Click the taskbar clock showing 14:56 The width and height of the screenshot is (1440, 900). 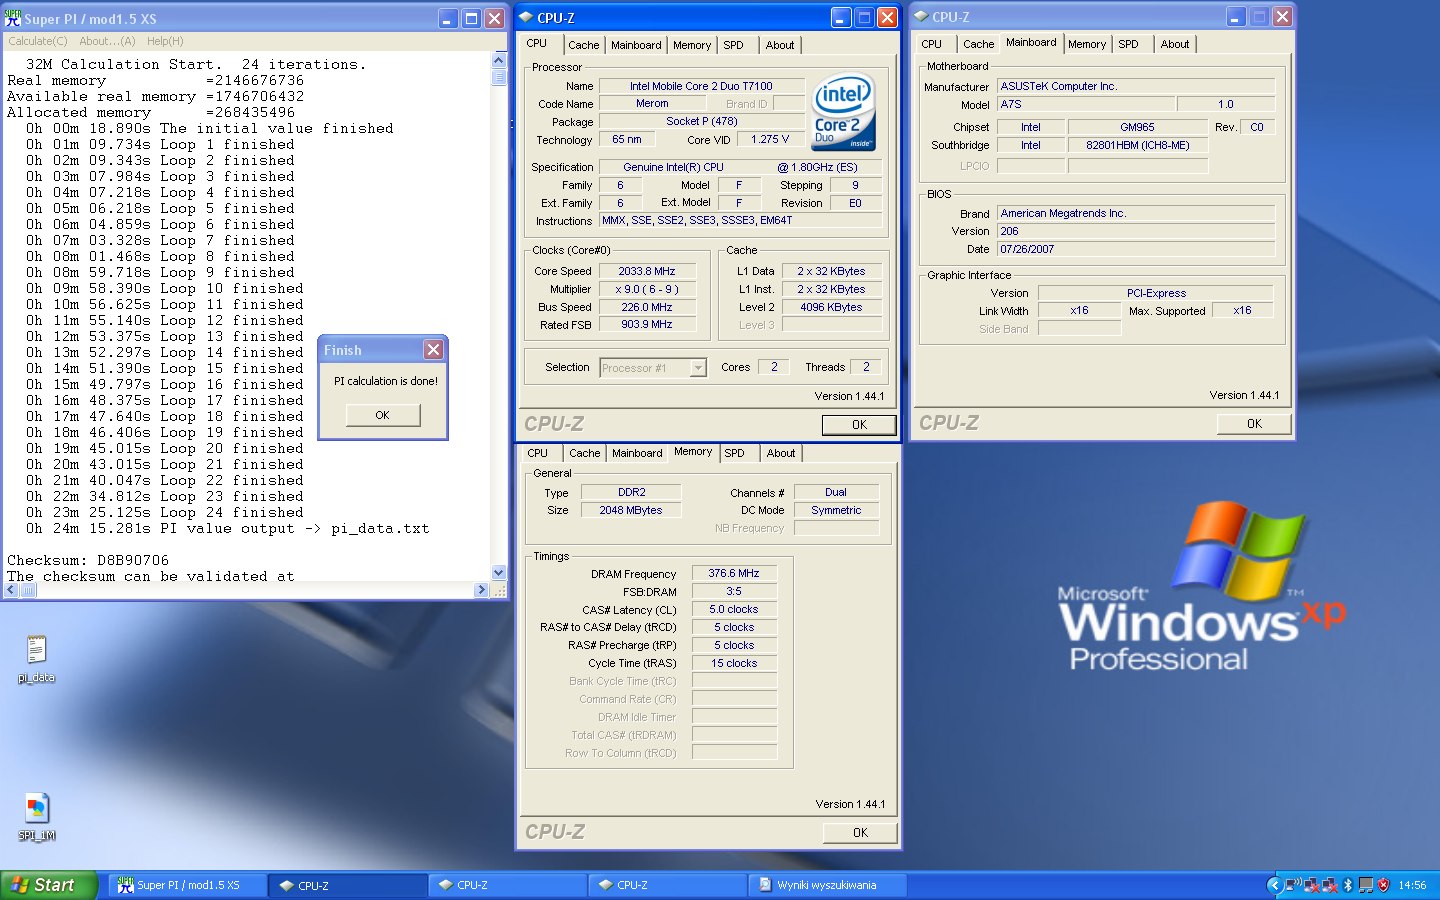pos(1412,885)
